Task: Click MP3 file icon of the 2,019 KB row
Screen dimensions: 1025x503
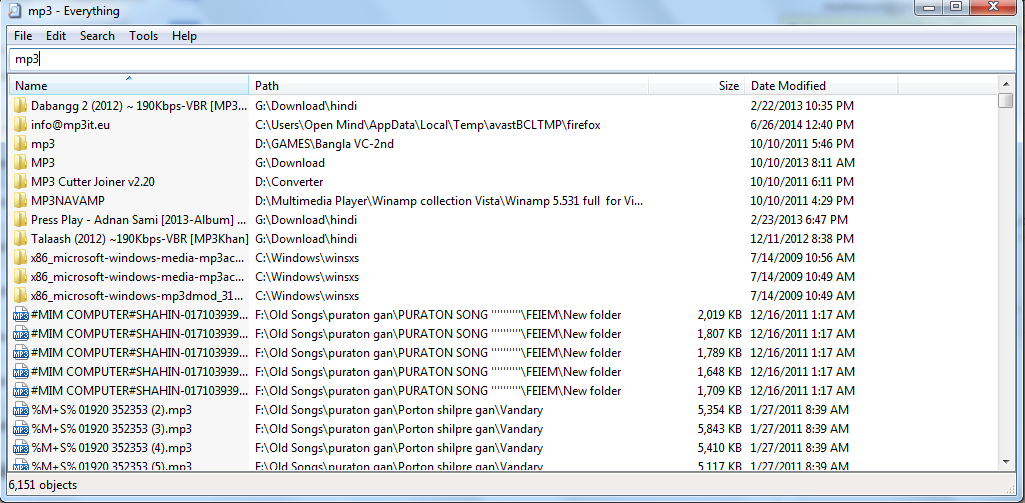Action: pos(20,315)
